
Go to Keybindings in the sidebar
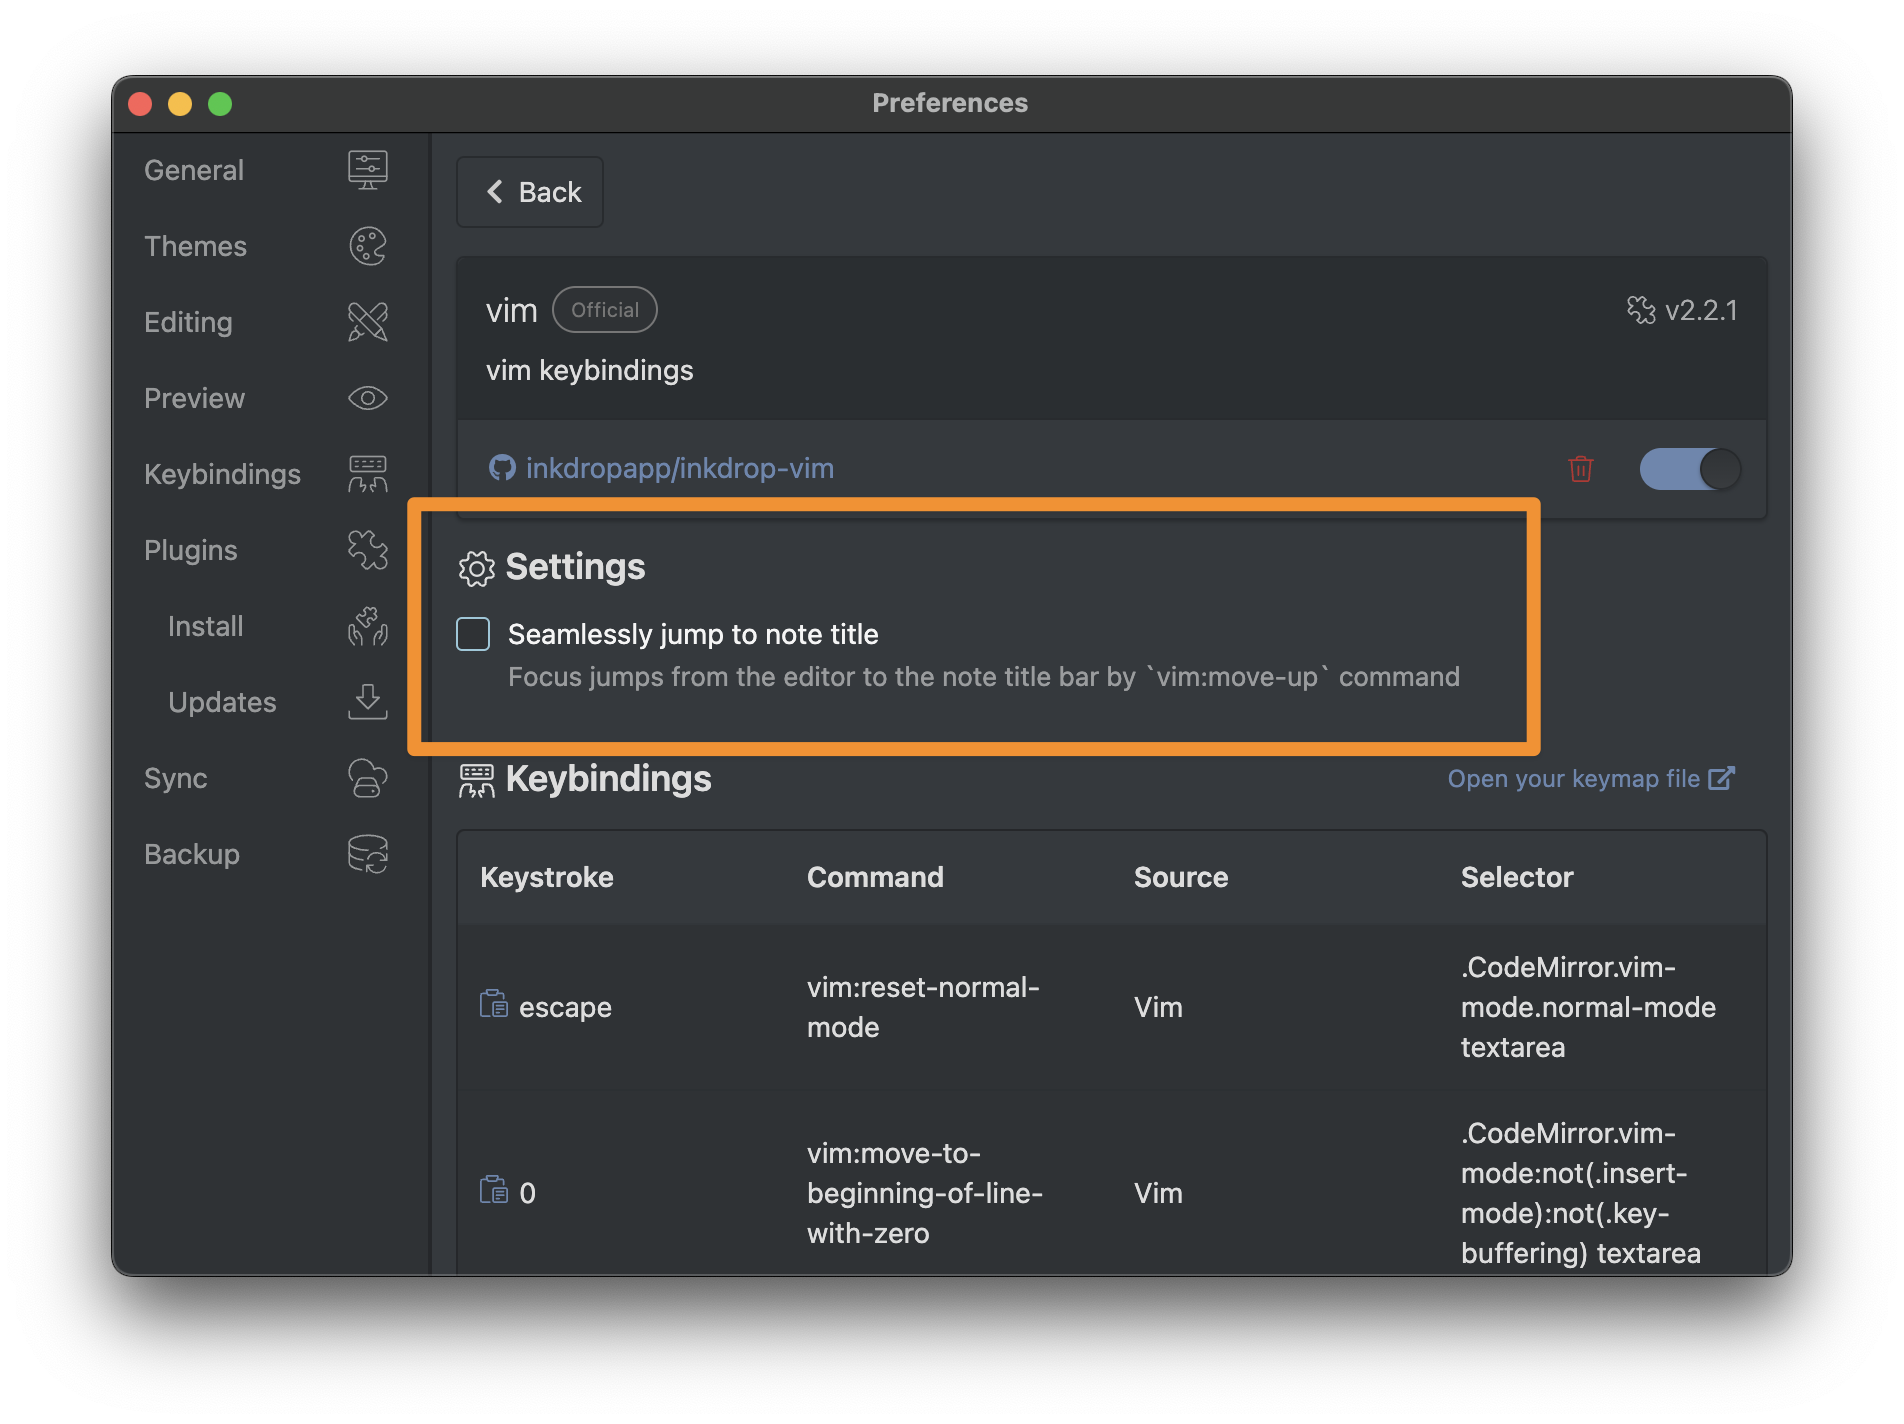point(222,474)
